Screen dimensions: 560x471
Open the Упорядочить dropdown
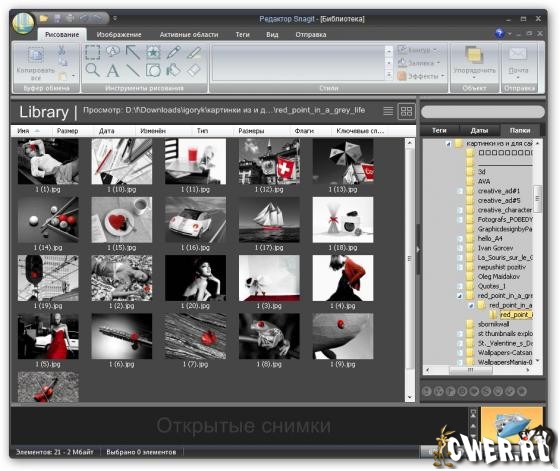pyautogui.click(x=475, y=63)
